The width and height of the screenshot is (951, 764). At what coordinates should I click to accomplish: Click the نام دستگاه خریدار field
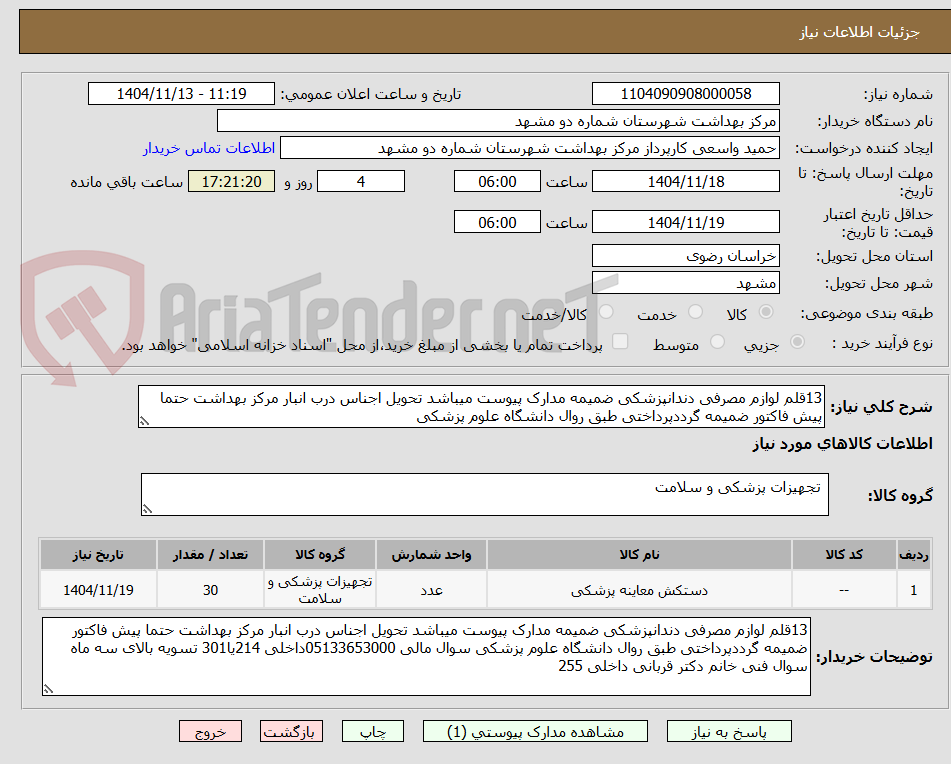[498, 121]
